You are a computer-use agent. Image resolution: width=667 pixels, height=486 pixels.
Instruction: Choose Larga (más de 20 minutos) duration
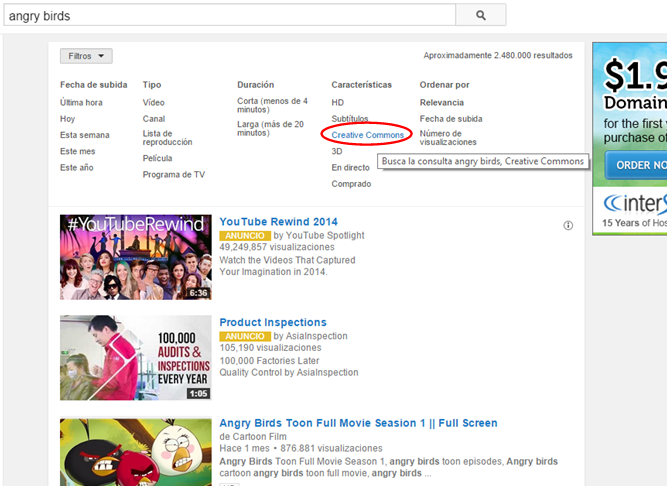coord(271,128)
